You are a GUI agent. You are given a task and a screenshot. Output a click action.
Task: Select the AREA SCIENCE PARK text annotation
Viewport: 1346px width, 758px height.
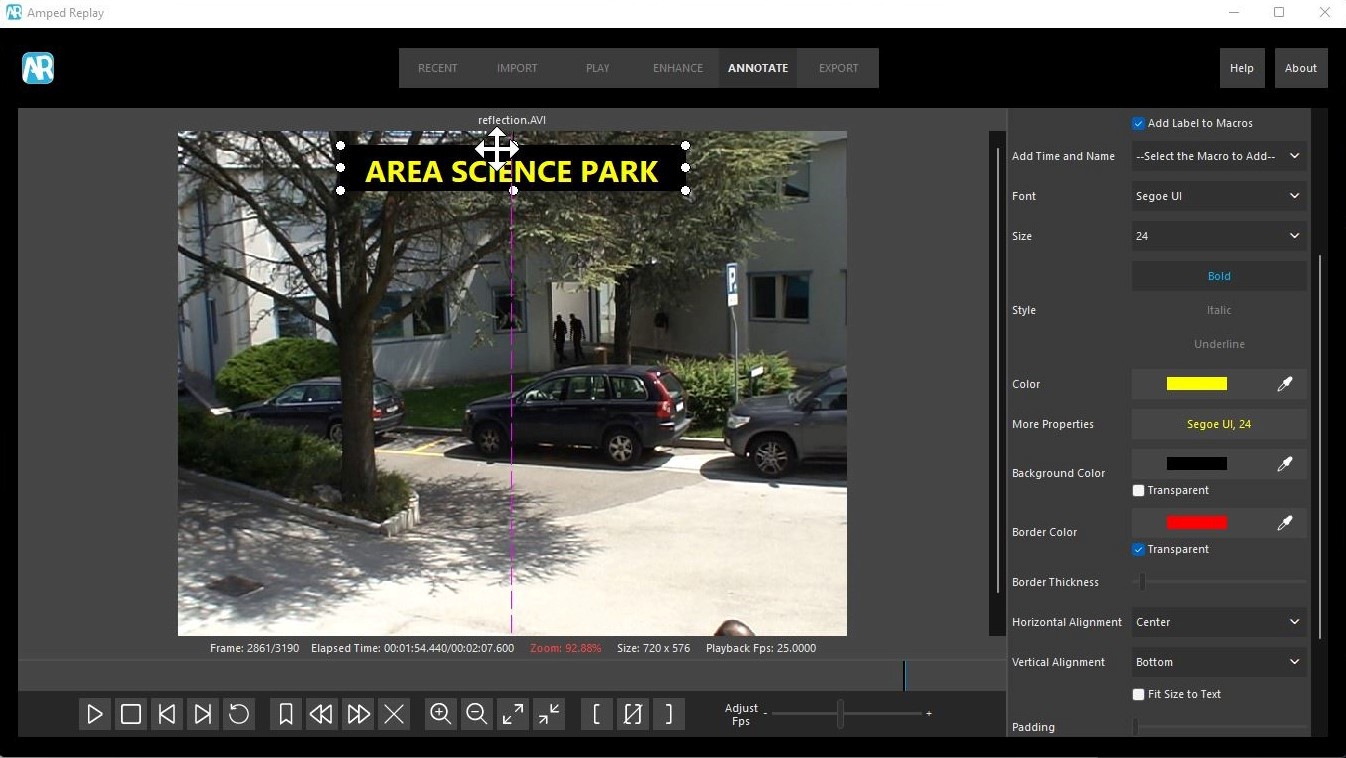pos(512,171)
